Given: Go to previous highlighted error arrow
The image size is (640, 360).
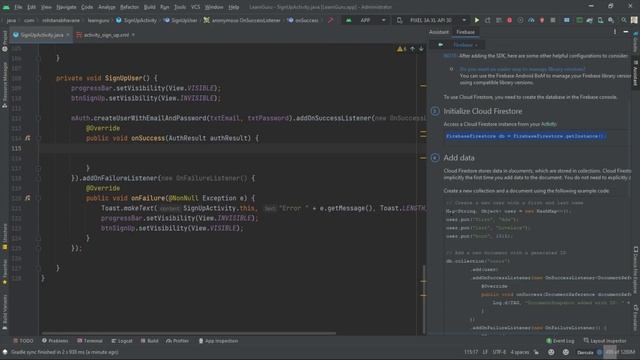Looking at the screenshot, I should click(413, 49).
